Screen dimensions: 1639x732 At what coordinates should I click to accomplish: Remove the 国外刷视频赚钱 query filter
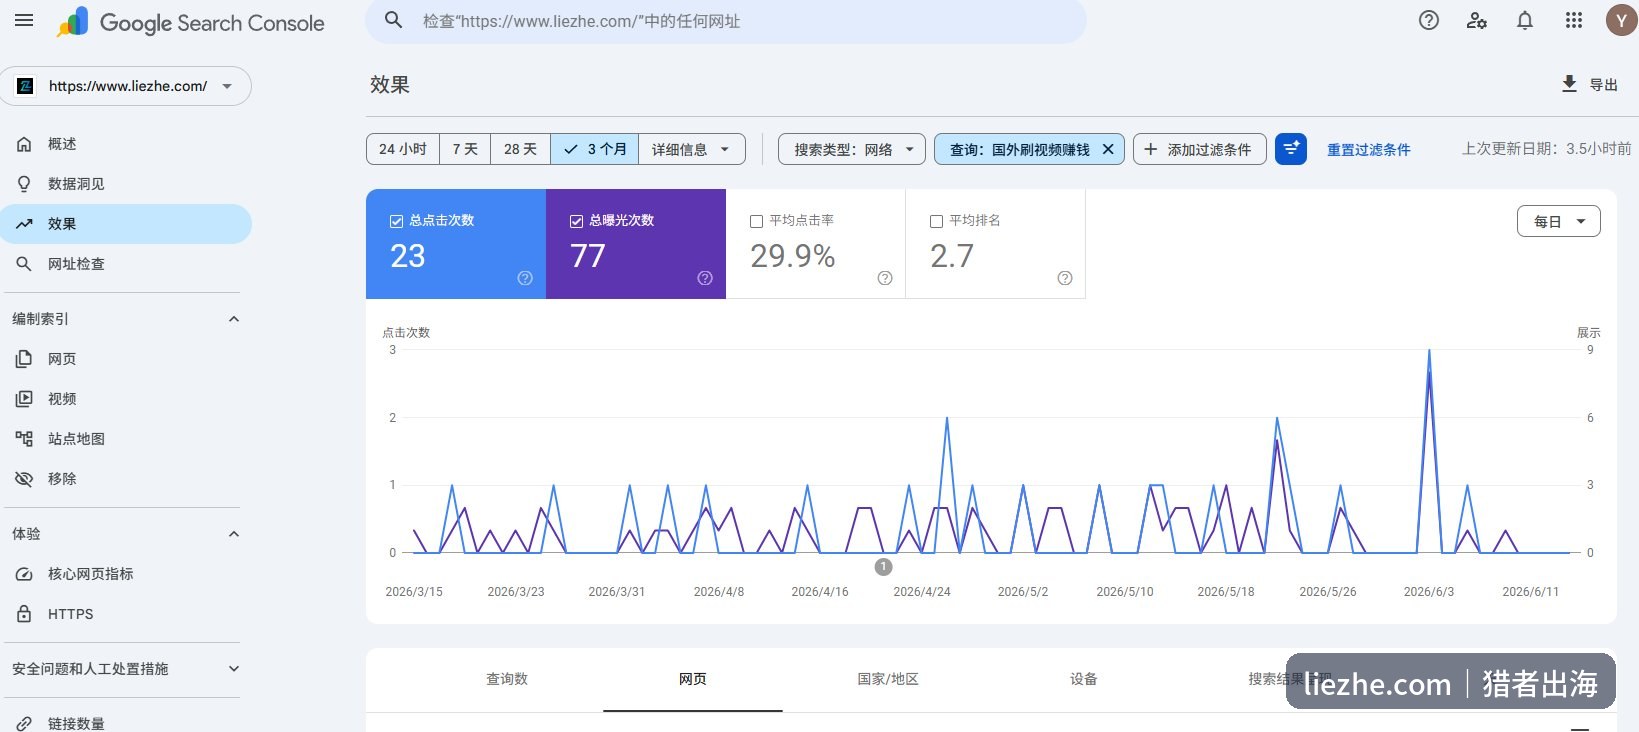[x=1108, y=149]
